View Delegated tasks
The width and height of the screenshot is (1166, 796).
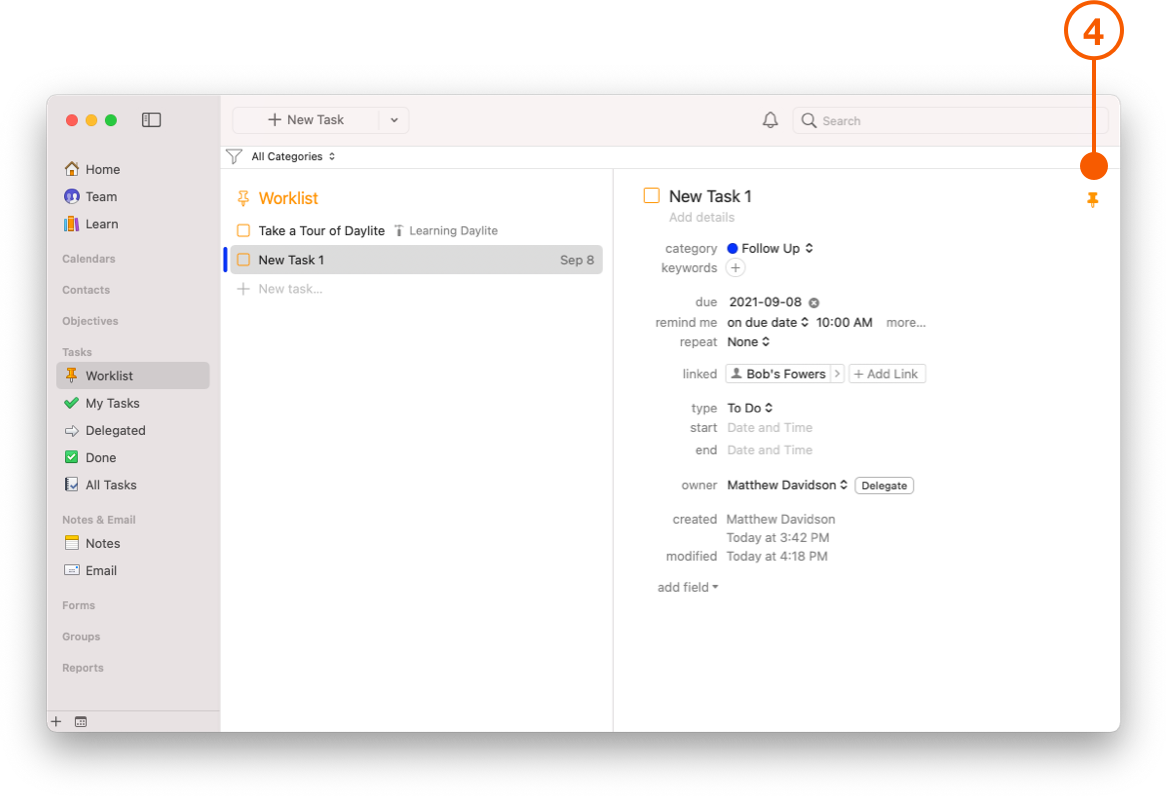(x=113, y=430)
